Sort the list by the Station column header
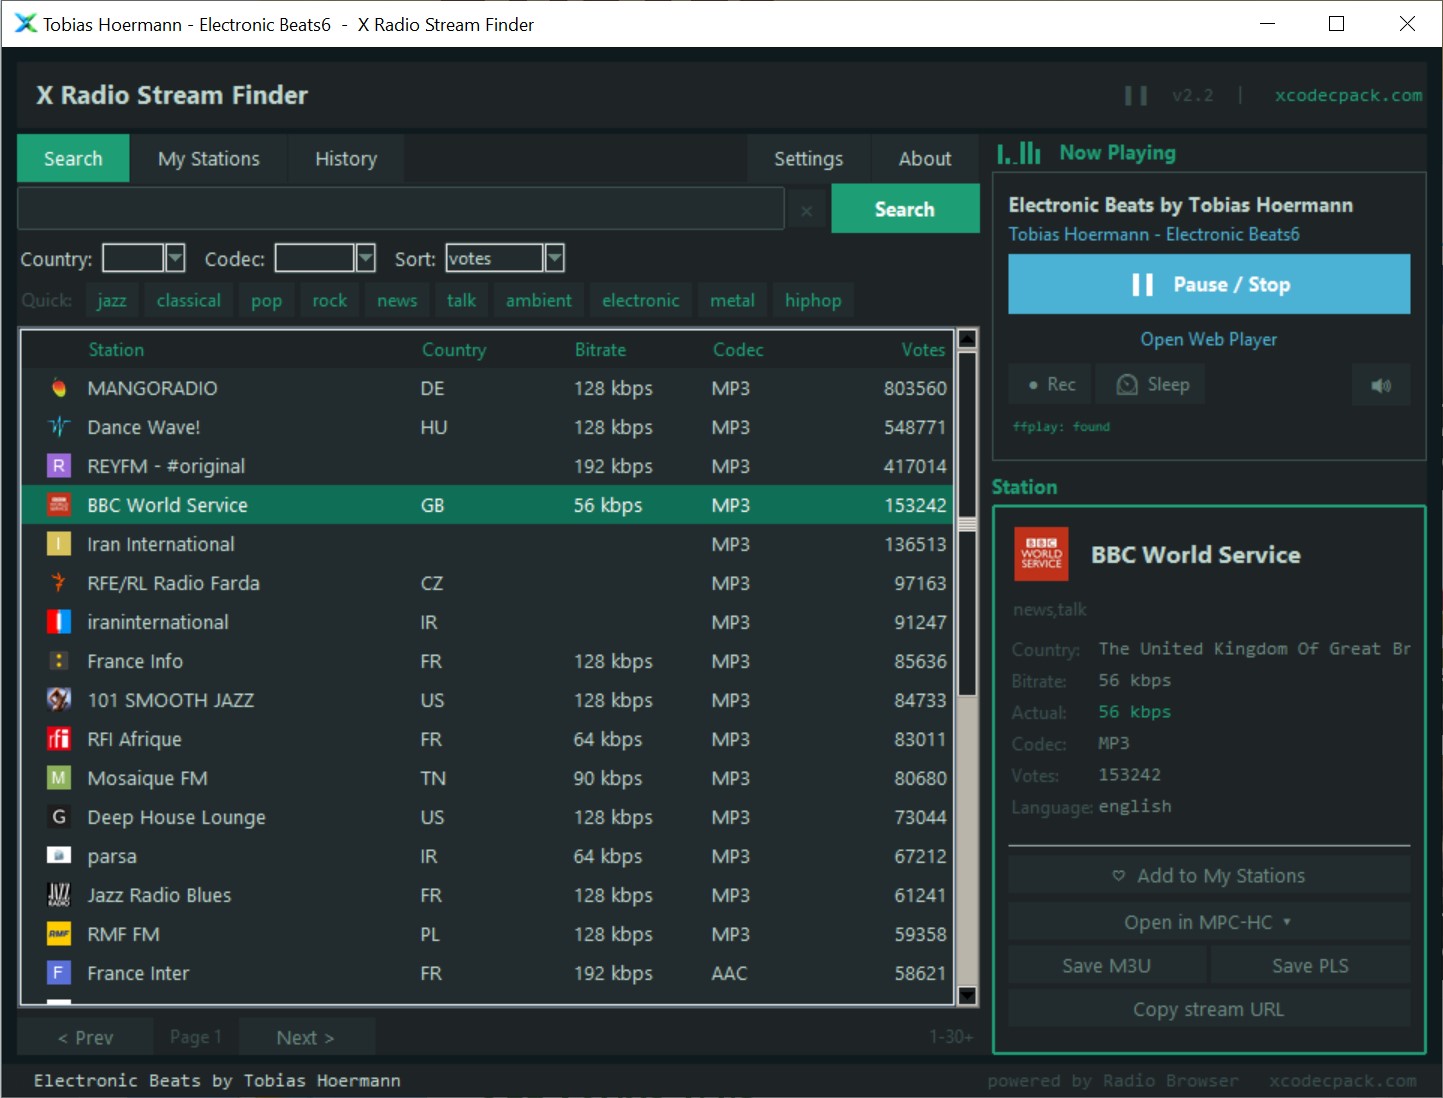This screenshot has height=1098, width=1443. (x=116, y=350)
